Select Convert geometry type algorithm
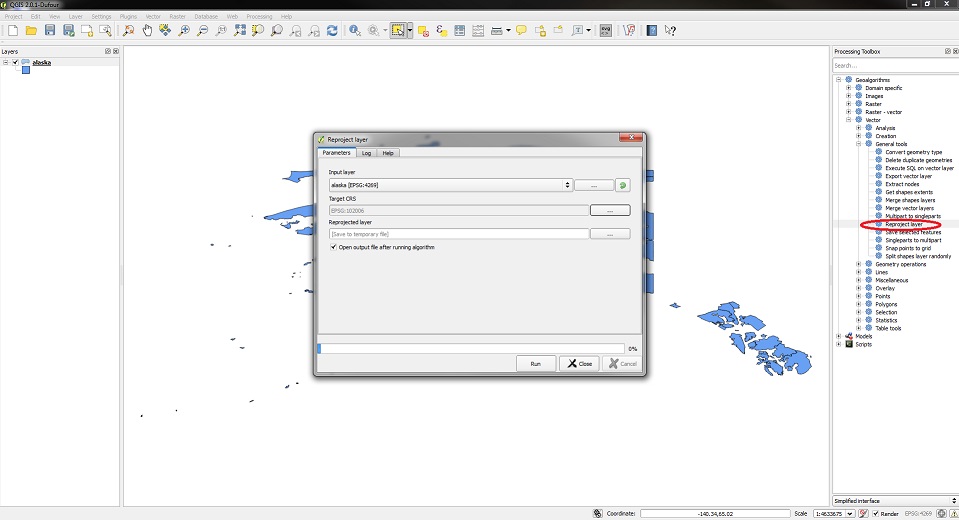Image resolution: width=959 pixels, height=520 pixels. click(913, 152)
